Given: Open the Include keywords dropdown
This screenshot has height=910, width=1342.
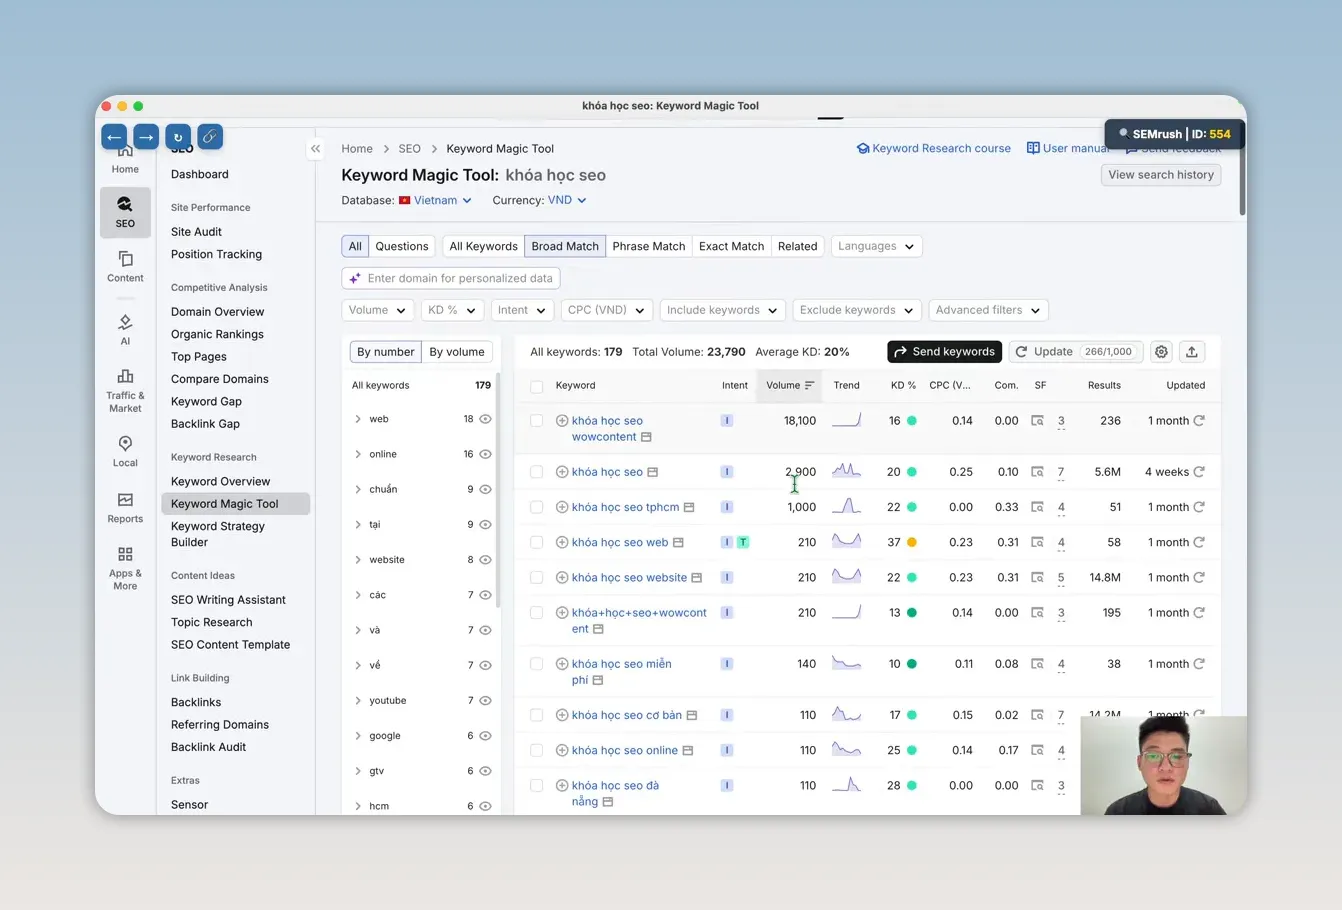Looking at the screenshot, I should (722, 310).
